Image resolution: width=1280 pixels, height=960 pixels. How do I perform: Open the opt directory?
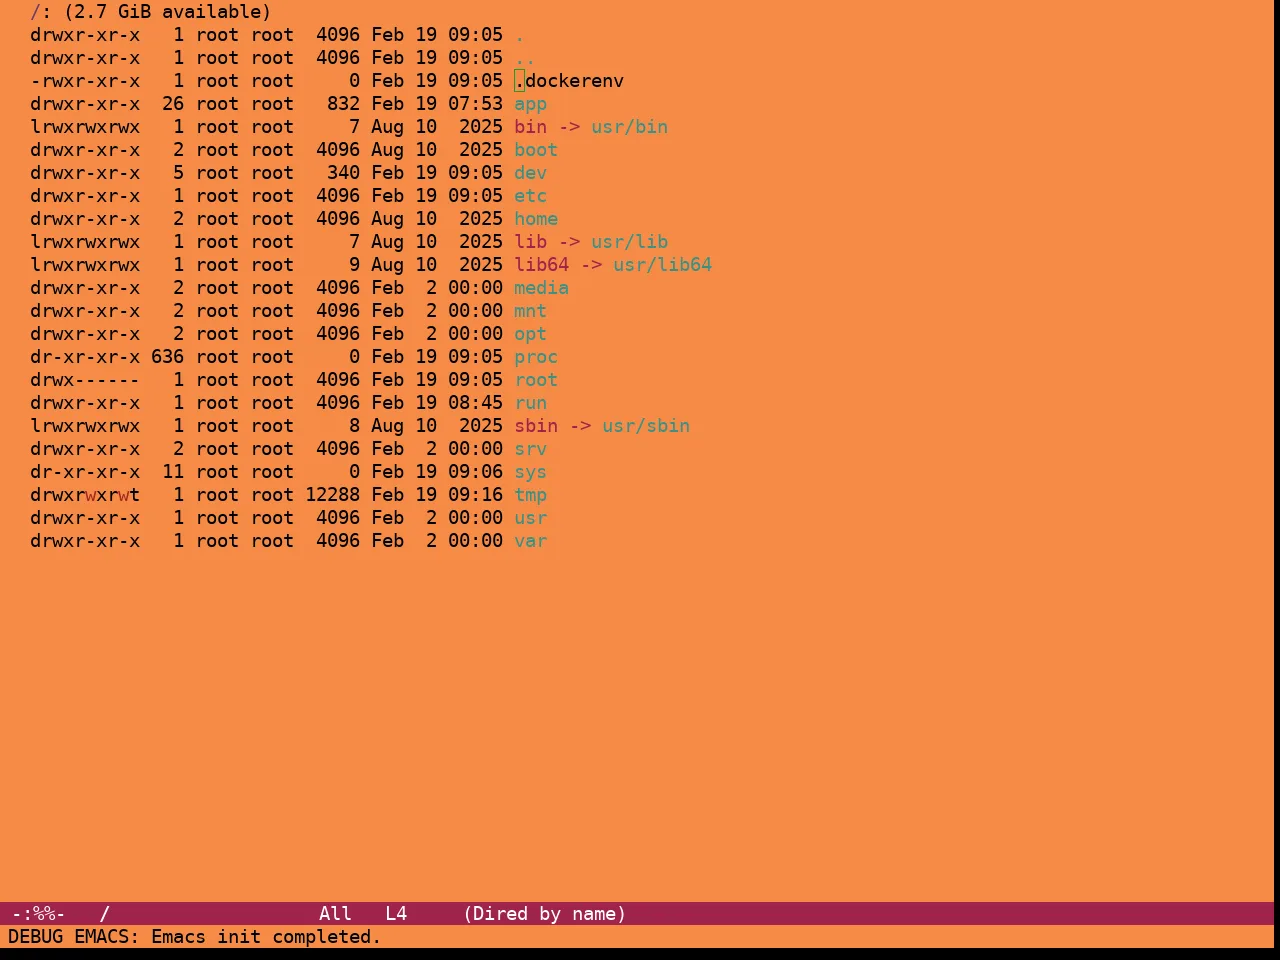(x=530, y=334)
